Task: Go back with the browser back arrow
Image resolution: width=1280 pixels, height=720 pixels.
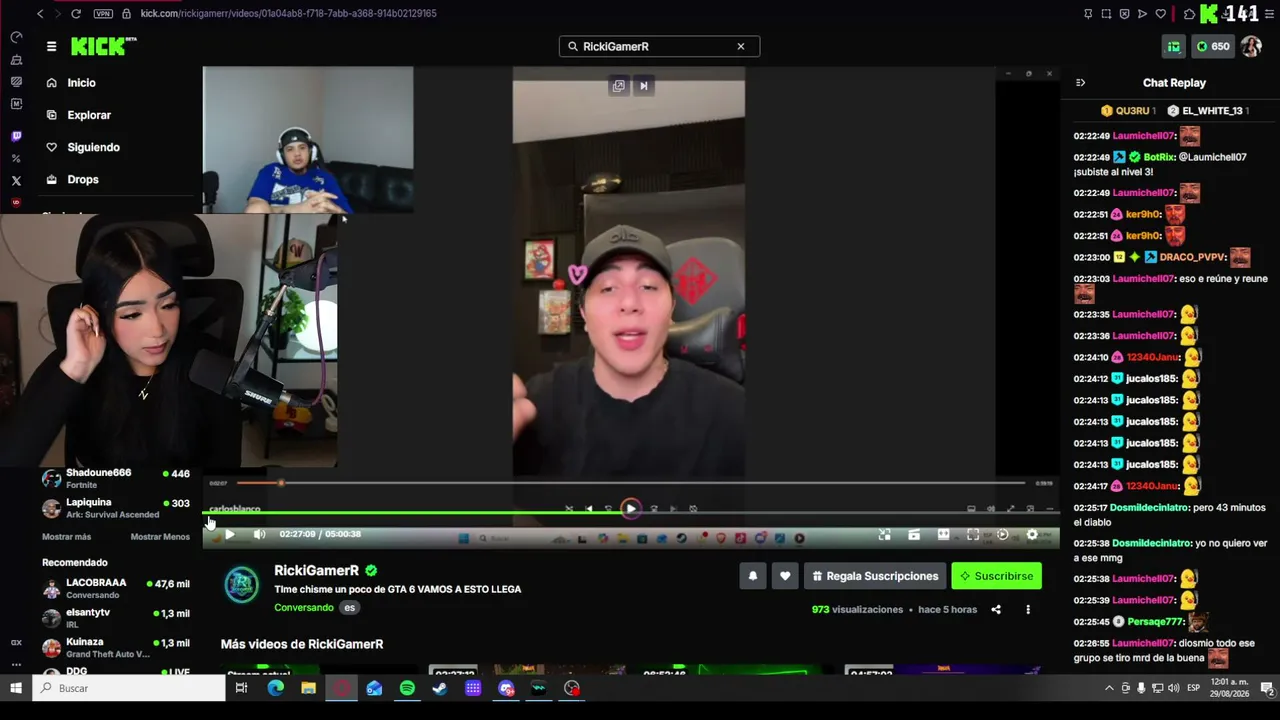Action: [40, 14]
